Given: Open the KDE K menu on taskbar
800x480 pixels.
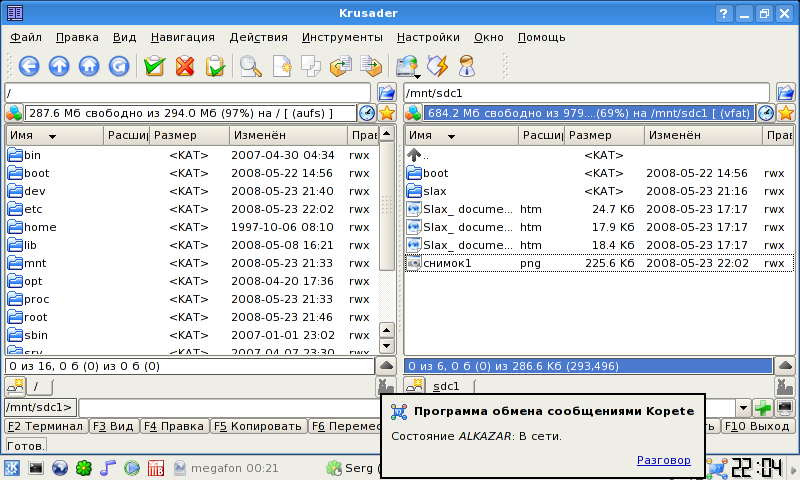Looking at the screenshot, I should (x=12, y=467).
